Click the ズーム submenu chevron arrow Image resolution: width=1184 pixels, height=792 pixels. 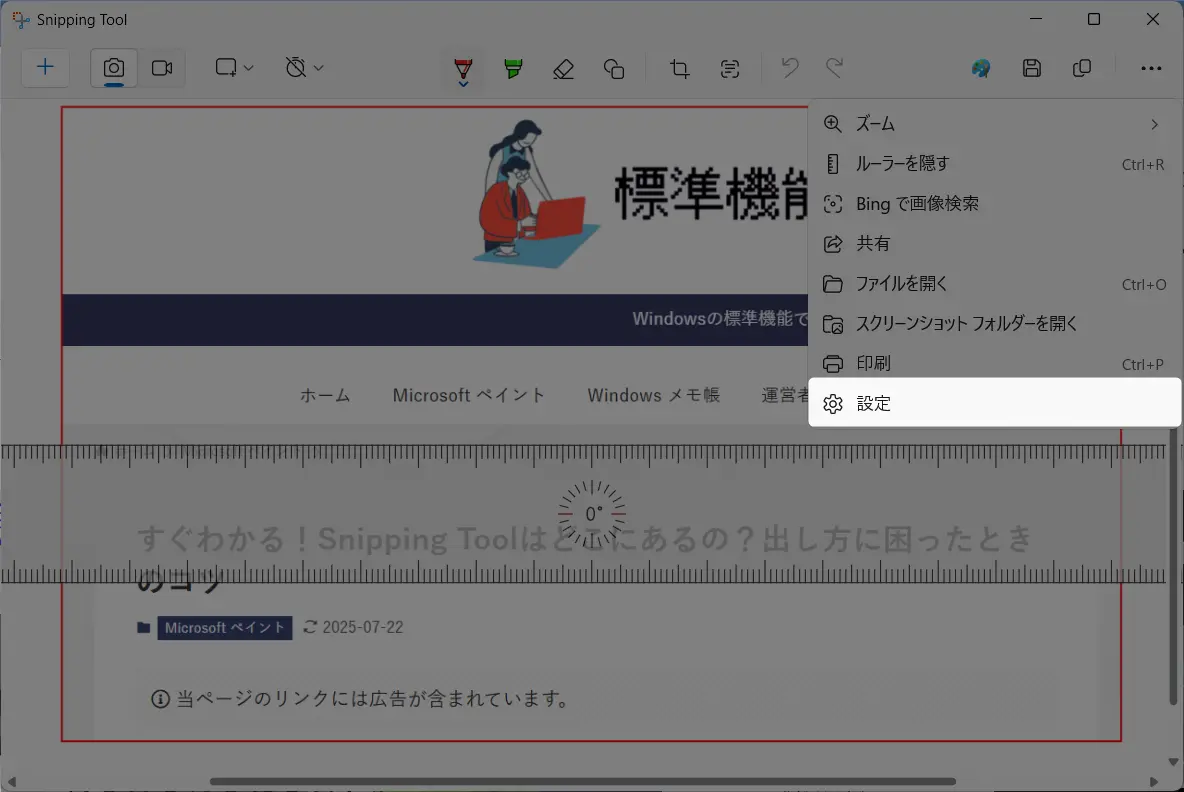click(1155, 124)
